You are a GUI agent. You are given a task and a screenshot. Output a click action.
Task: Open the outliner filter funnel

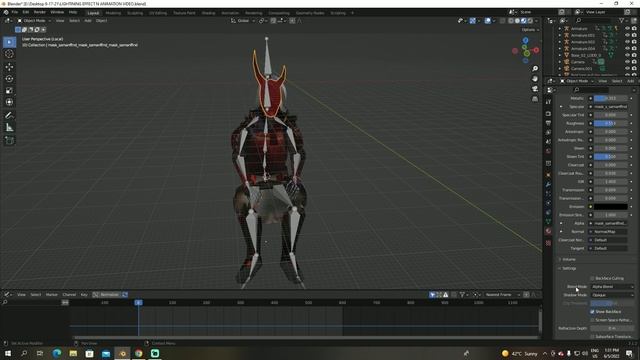click(622, 20)
